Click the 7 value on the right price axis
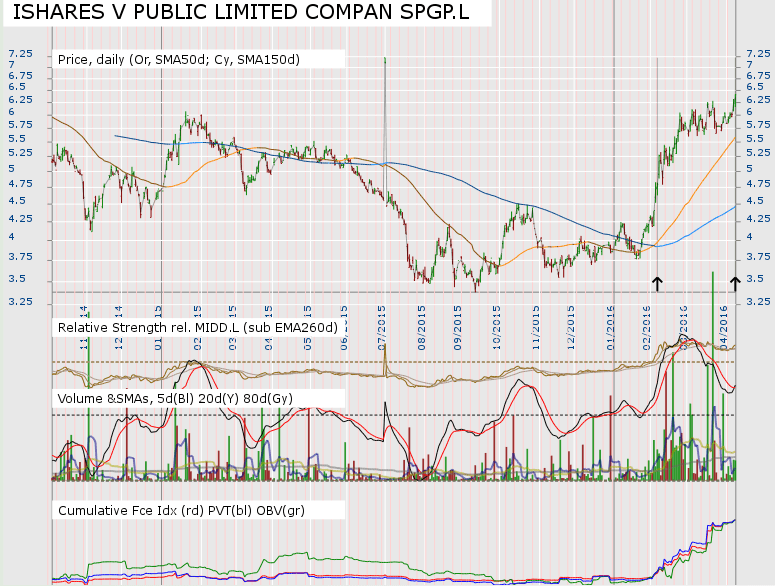This screenshot has width=775, height=586. 749,65
